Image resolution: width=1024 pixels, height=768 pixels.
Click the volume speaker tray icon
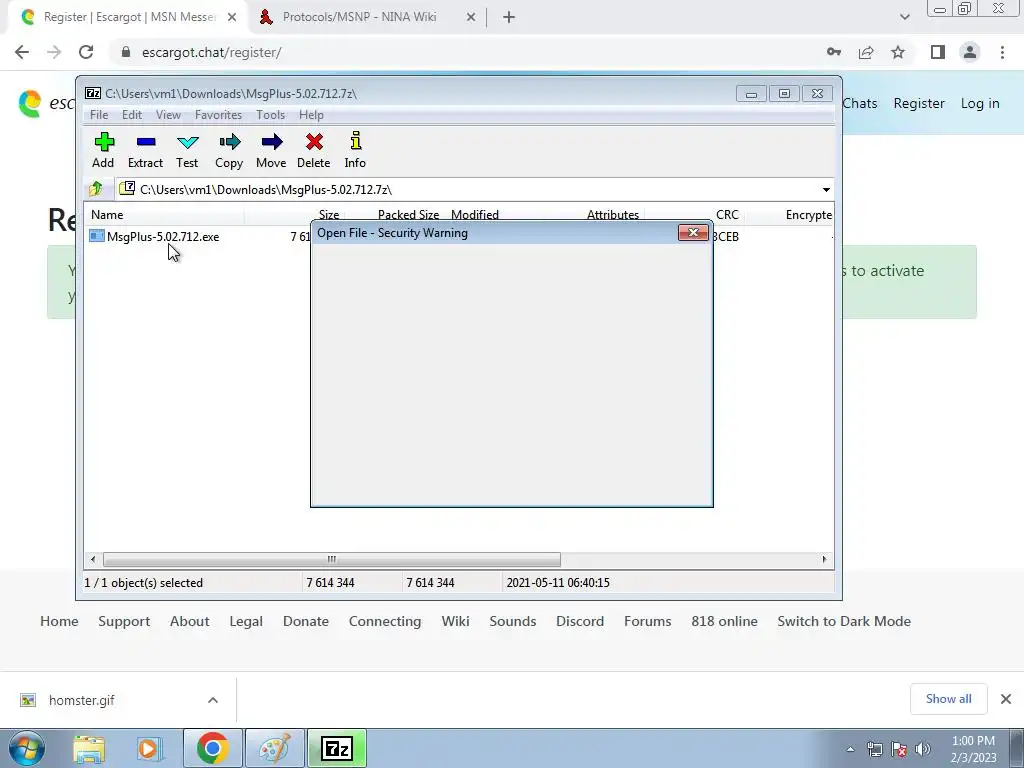(923, 749)
